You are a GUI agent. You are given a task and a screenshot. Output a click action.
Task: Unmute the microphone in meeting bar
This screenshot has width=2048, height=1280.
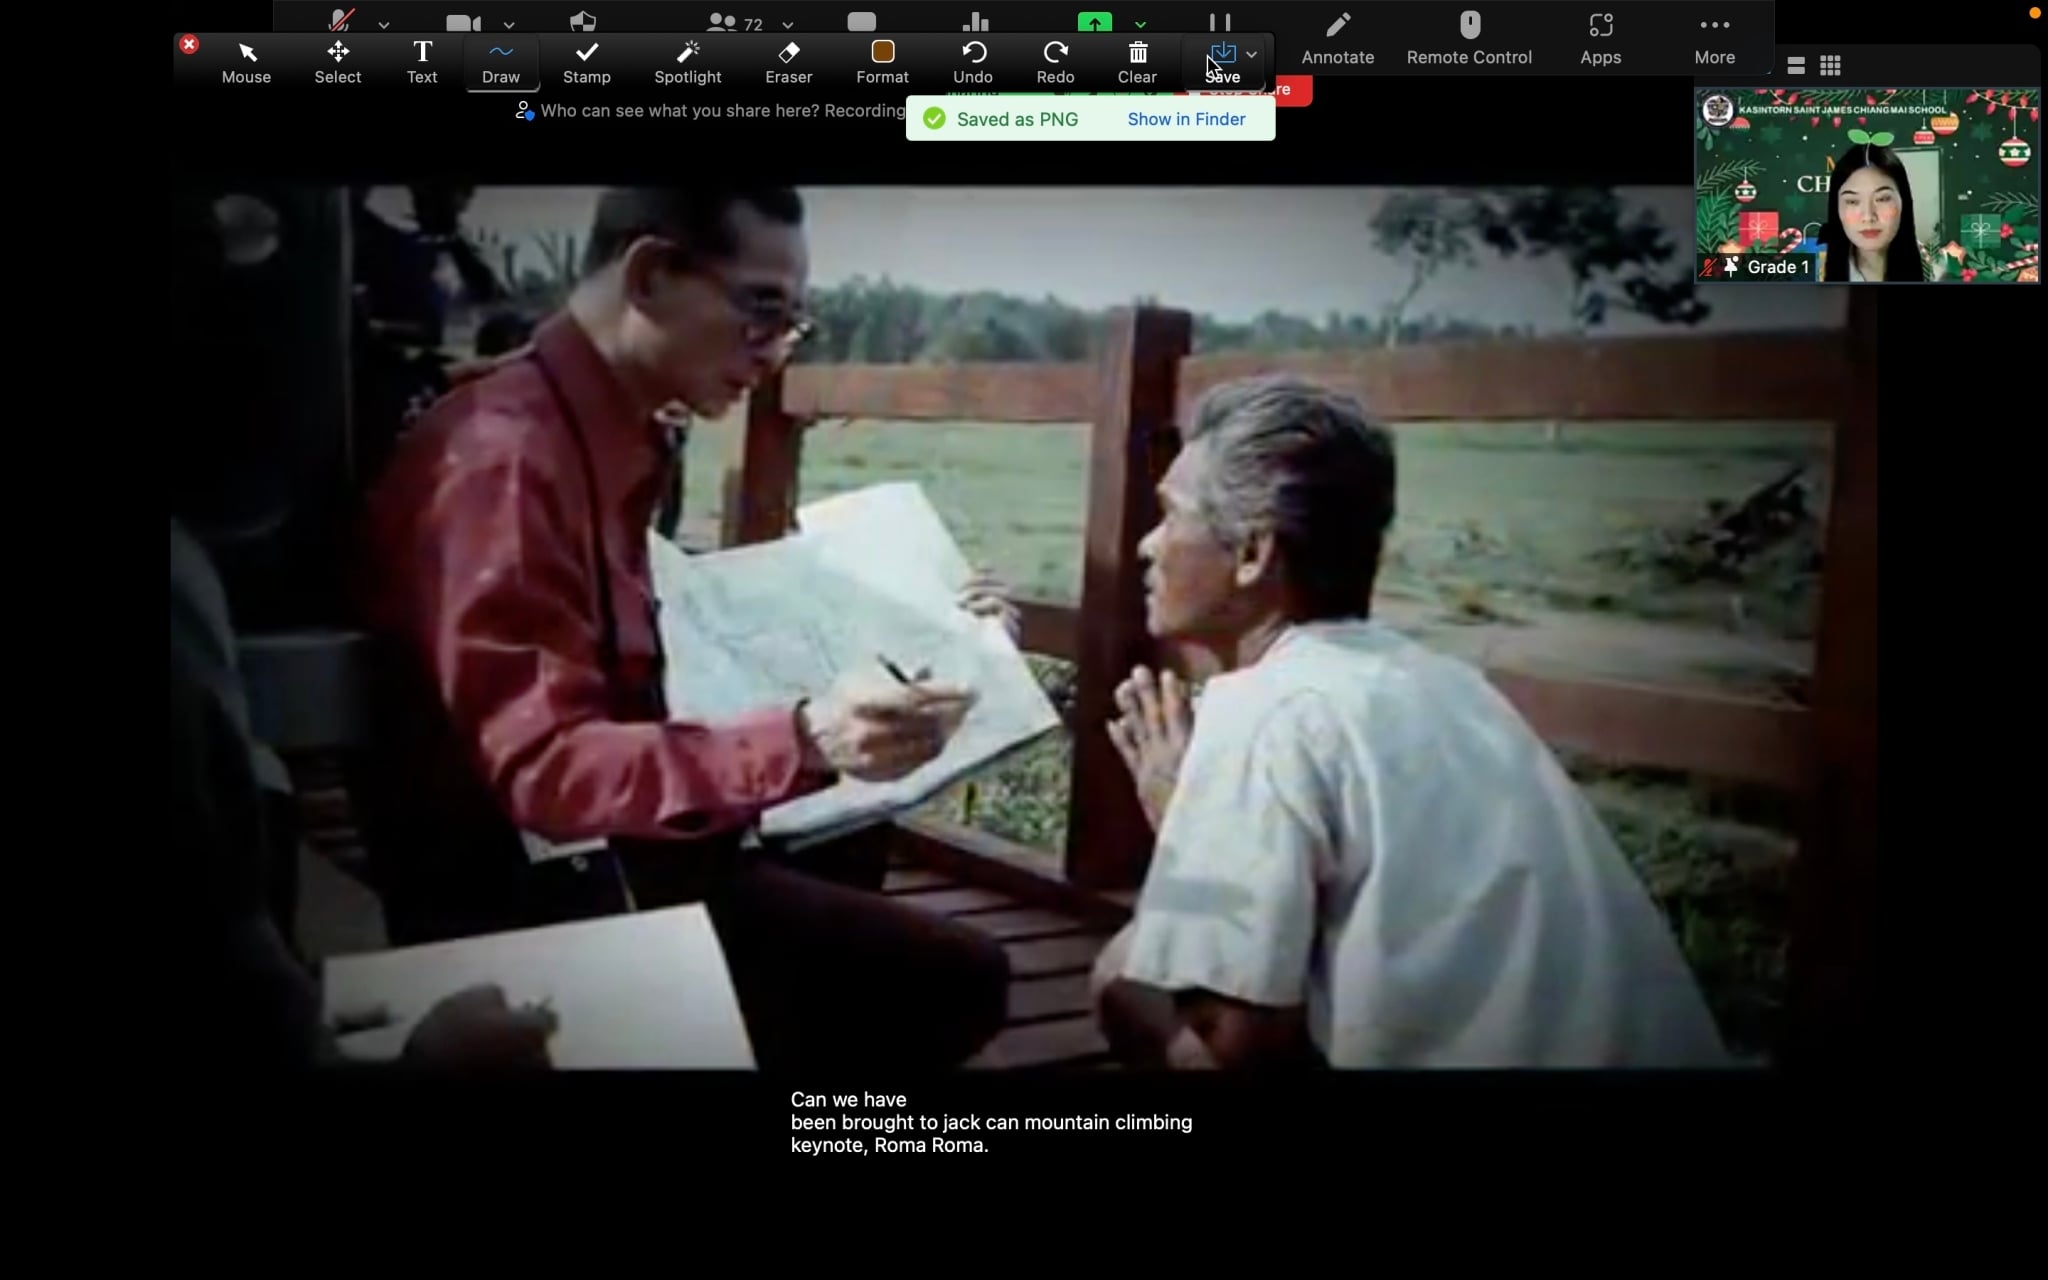[x=342, y=20]
